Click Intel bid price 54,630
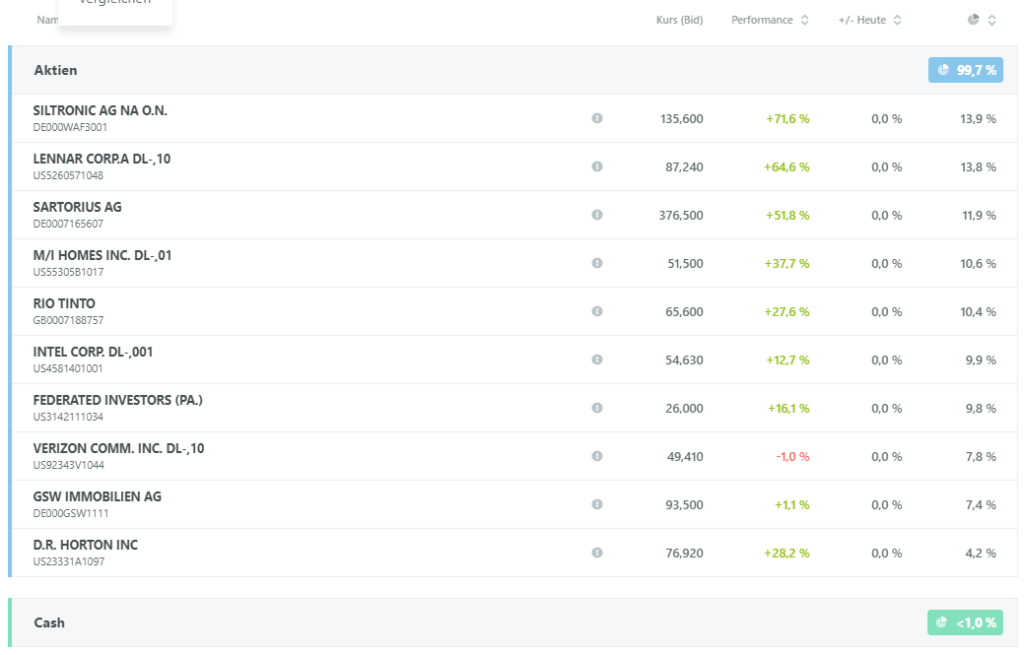 [x=684, y=360]
